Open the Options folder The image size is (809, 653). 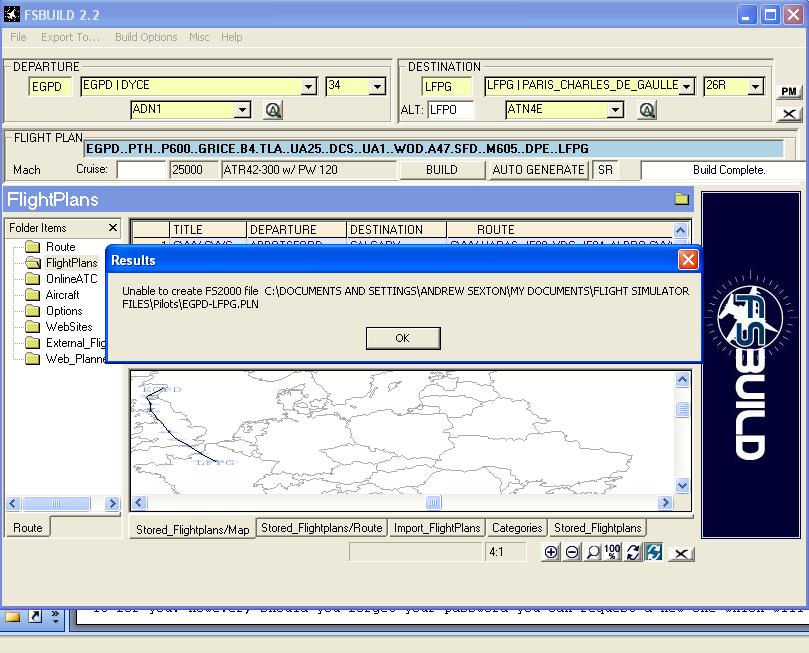tap(54, 311)
